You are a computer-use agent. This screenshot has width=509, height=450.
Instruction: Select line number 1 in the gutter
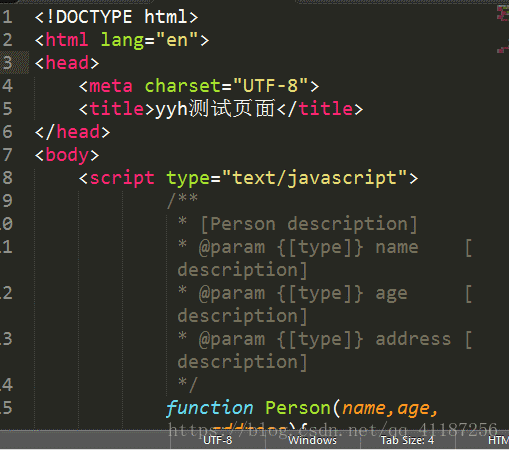pyautogui.click(x=8, y=17)
